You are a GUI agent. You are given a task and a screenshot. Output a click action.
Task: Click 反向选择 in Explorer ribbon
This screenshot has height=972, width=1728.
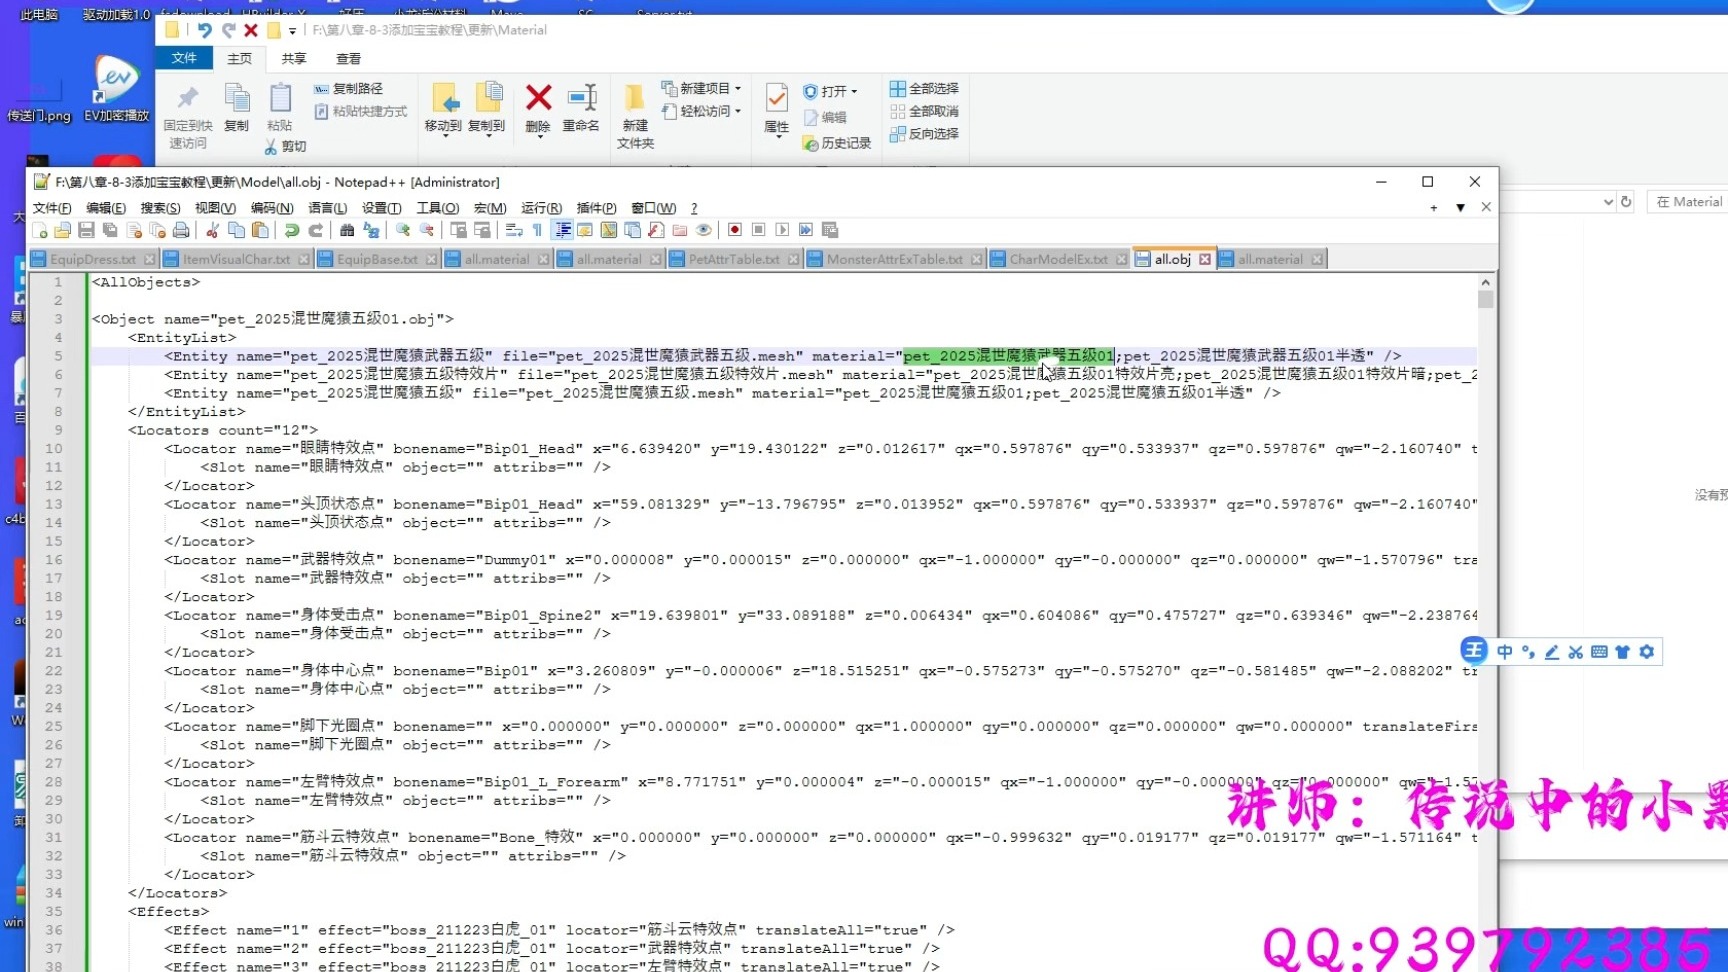pos(924,134)
